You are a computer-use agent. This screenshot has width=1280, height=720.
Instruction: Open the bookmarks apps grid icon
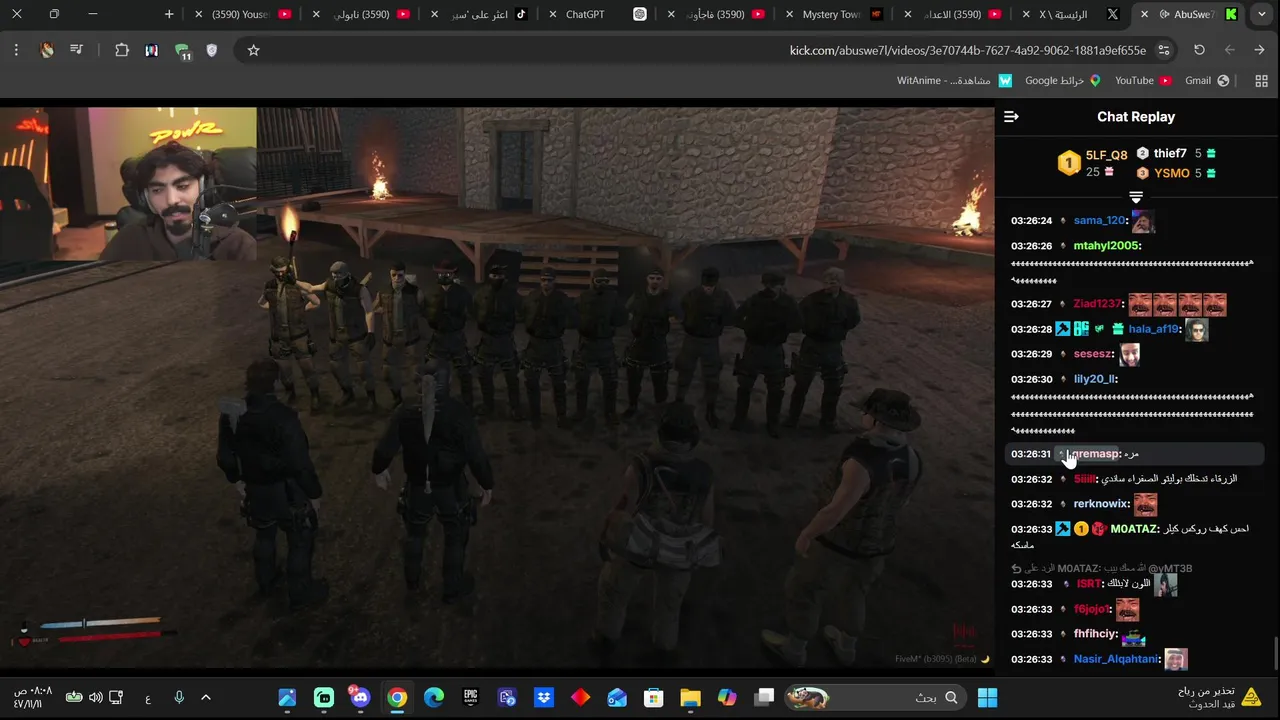coord(1261,81)
